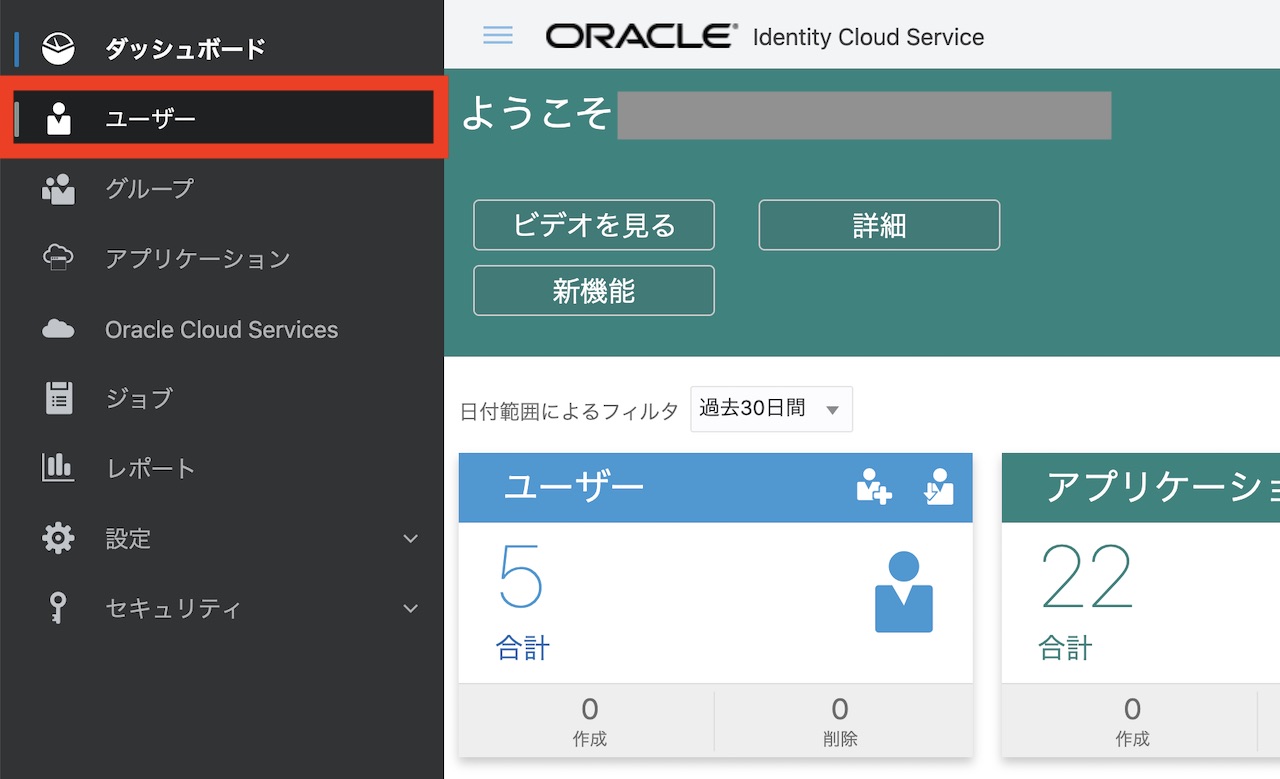This screenshot has height=779, width=1280.
Task: Open the 過去30日間 date range dropdown
Action: [771, 409]
